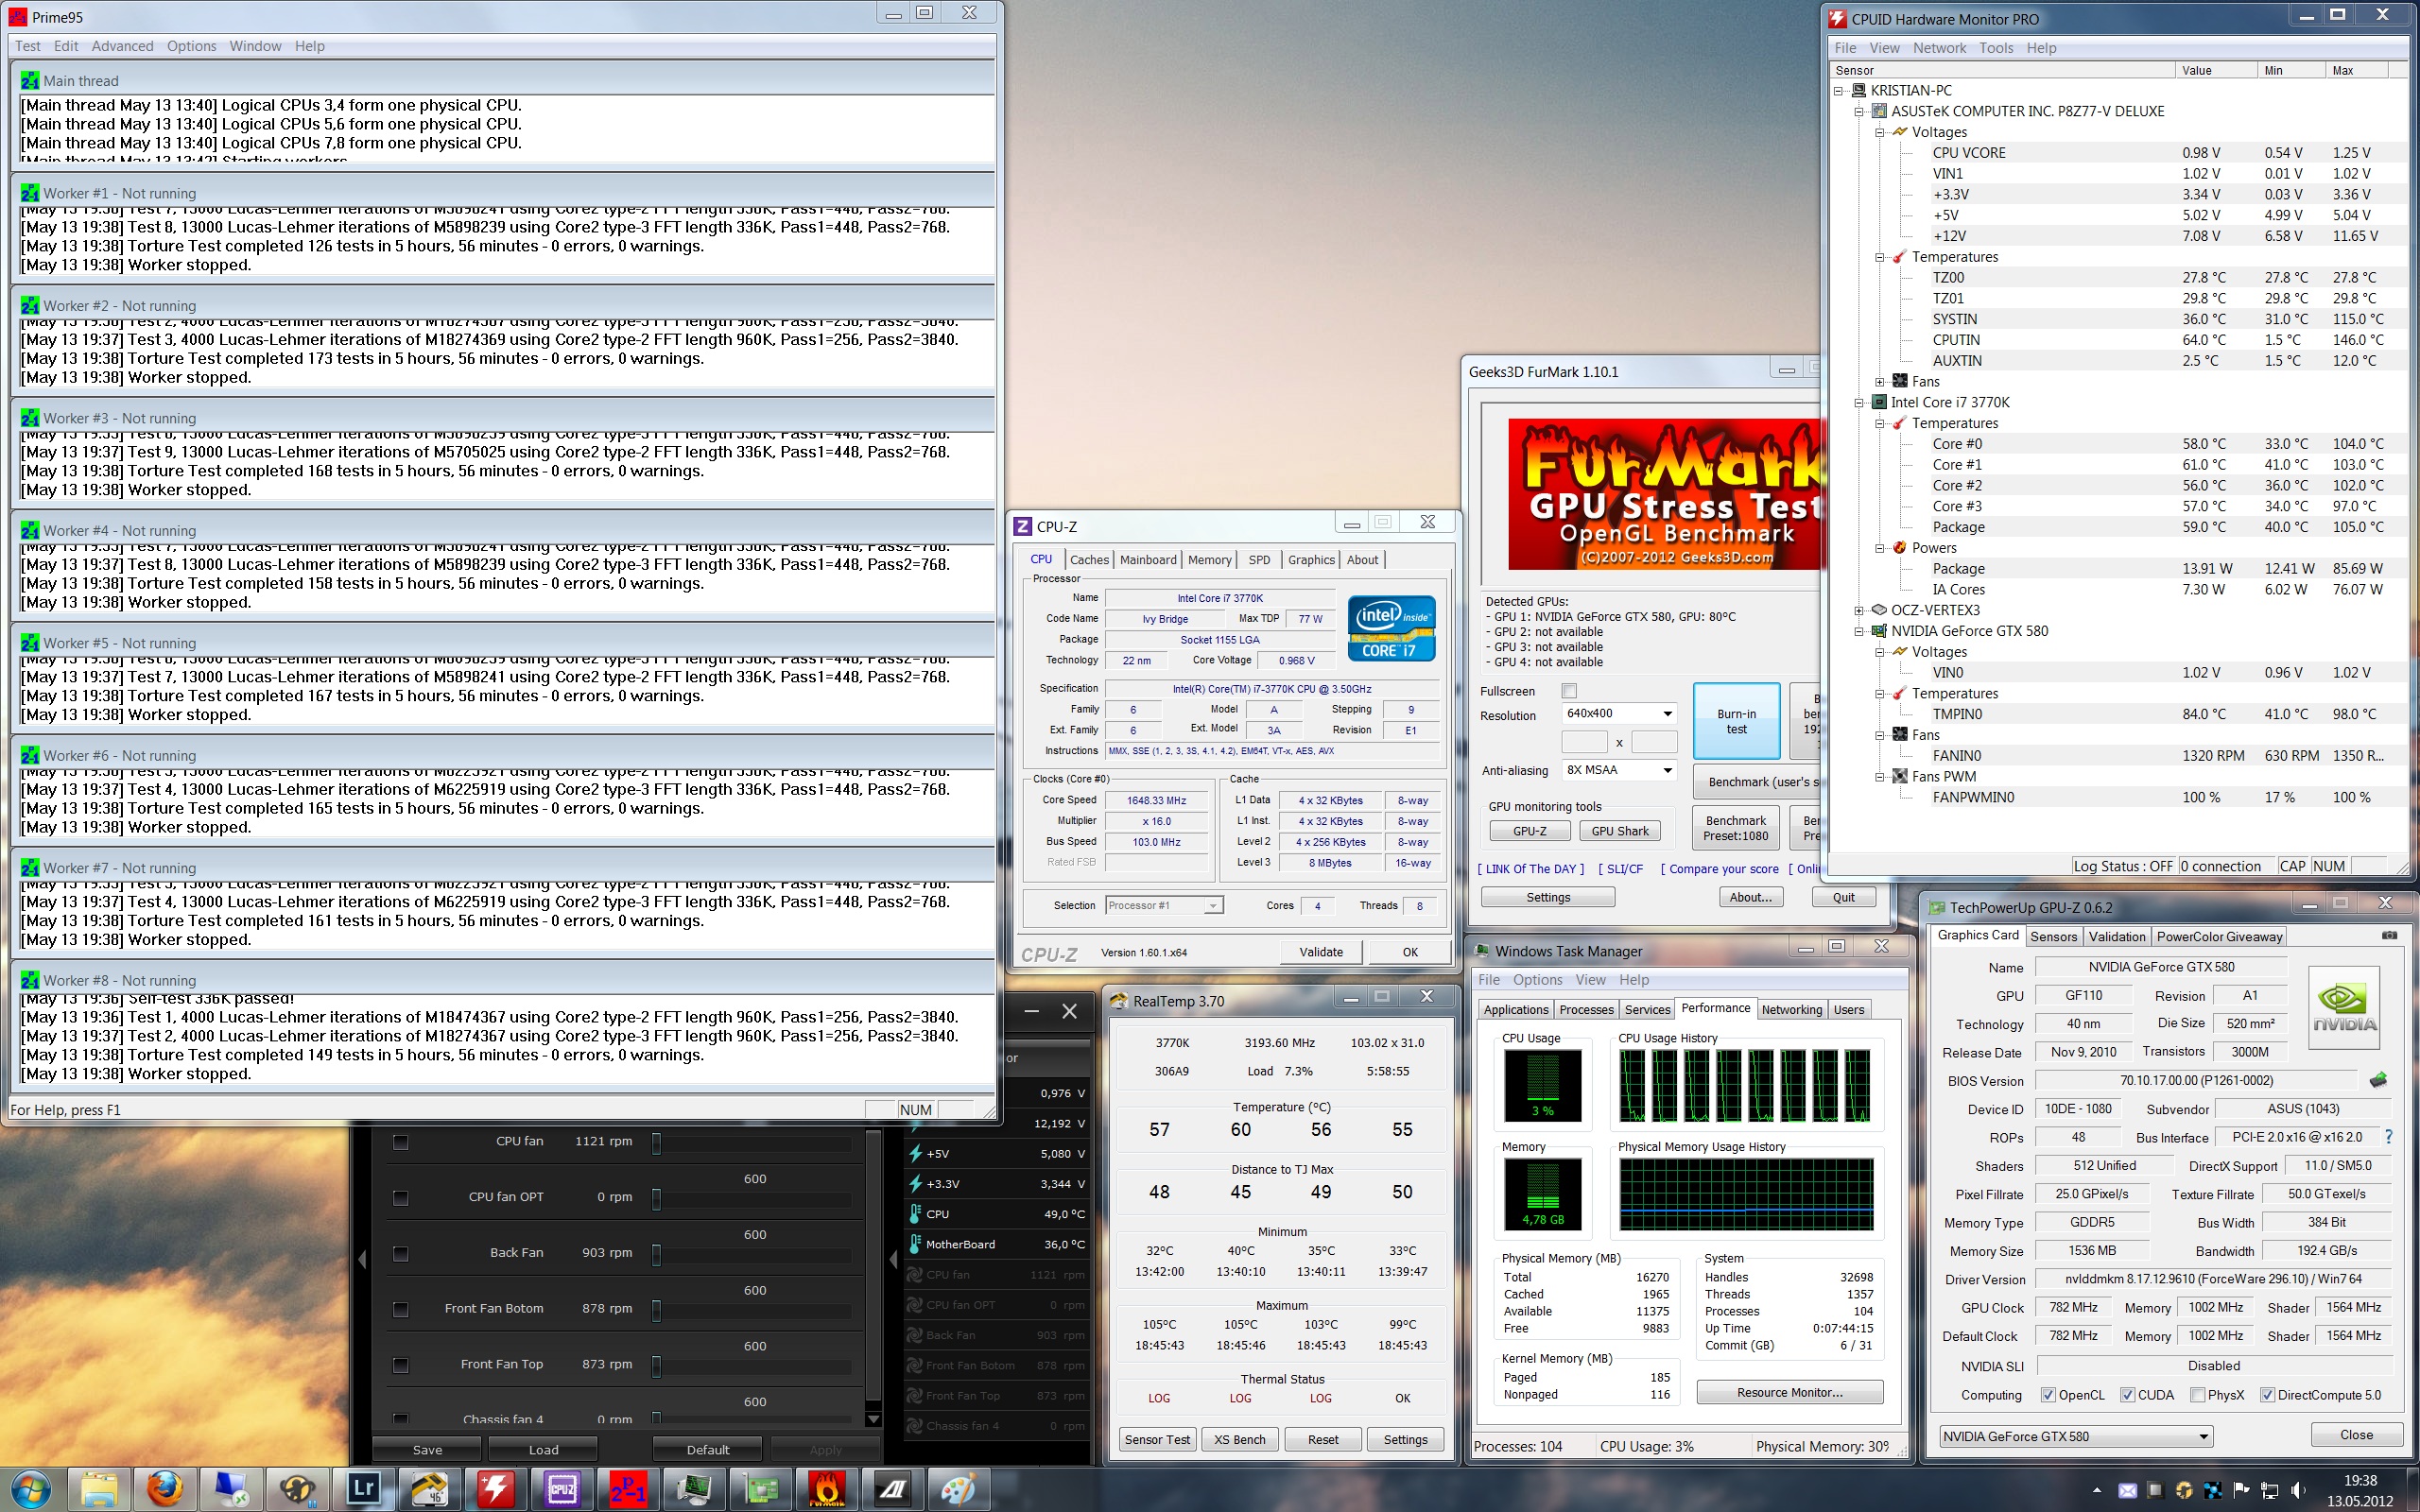Collapse Intel Core i7 3770K node

(1859, 402)
